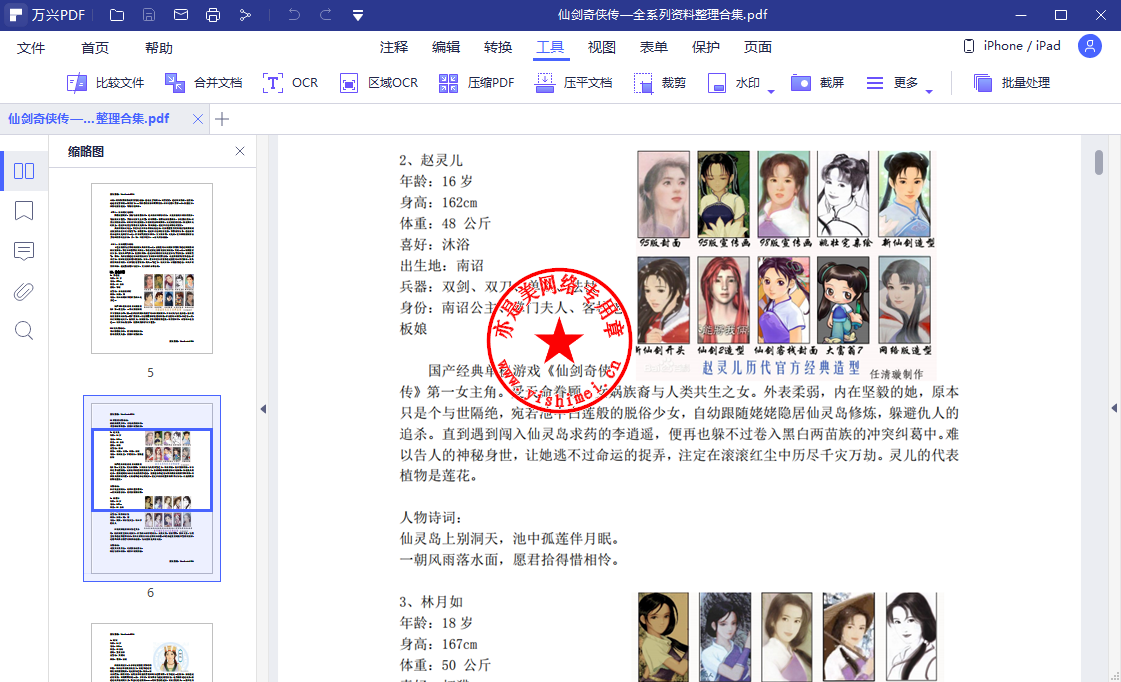Print the document via printer icon

(x=213, y=15)
